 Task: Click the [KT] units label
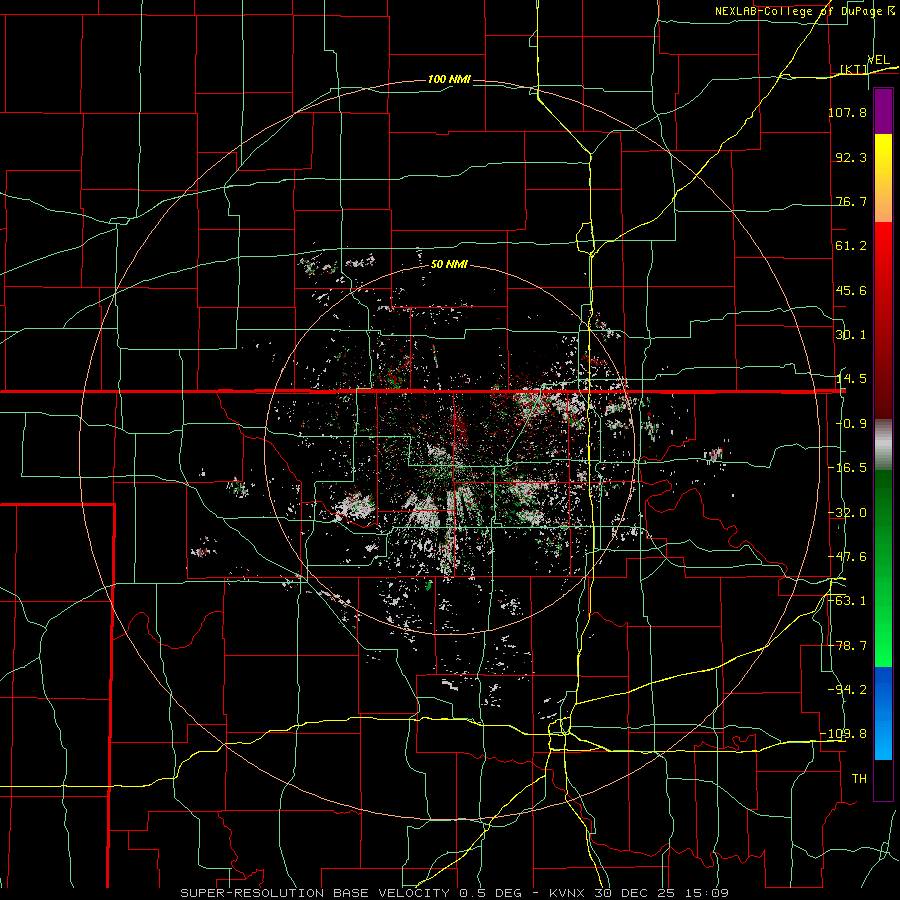click(854, 69)
